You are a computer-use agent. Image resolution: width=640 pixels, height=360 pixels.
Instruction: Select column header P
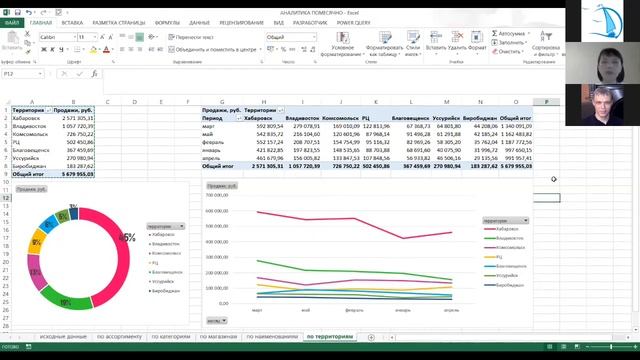547,102
